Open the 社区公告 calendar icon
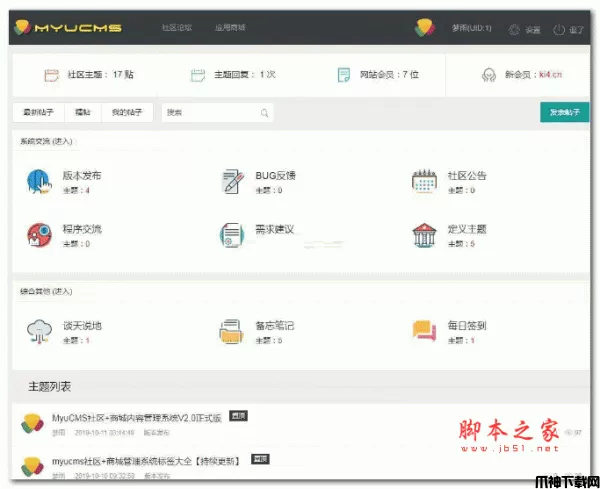Image resolution: width=600 pixels, height=489 pixels. [424, 181]
